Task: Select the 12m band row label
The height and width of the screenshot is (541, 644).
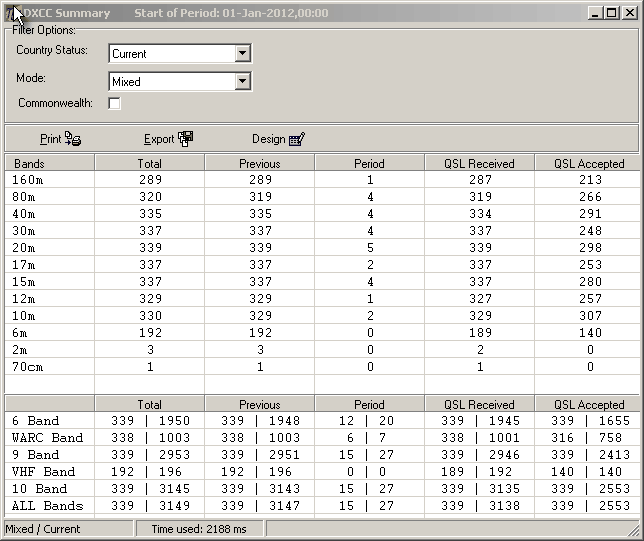Action: pyautogui.click(x=23, y=299)
